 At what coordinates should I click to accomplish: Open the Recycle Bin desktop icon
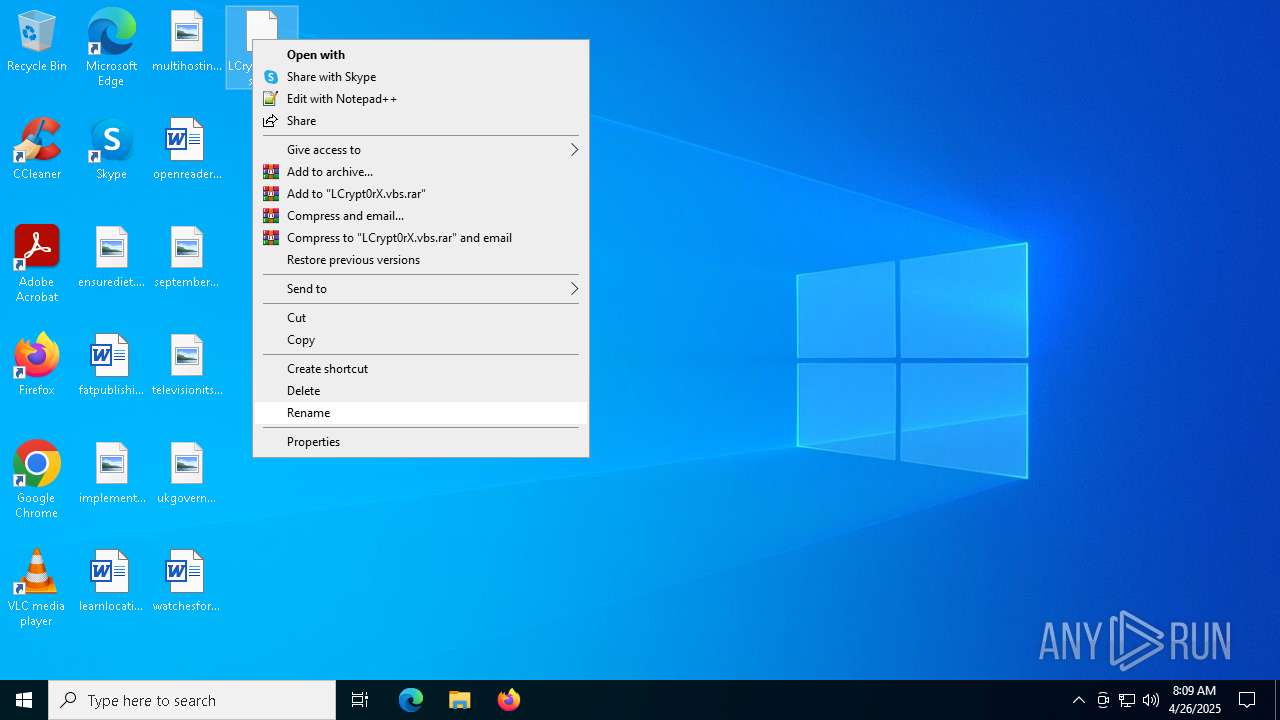37,42
